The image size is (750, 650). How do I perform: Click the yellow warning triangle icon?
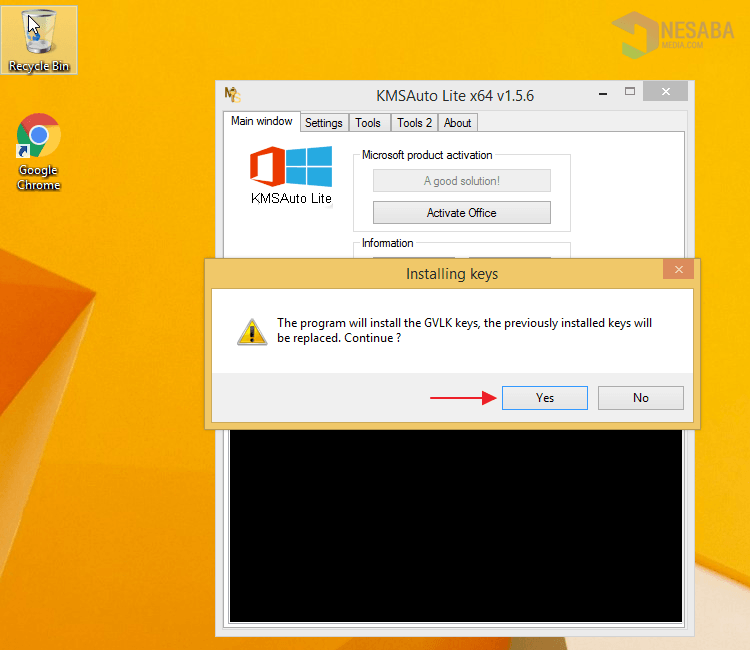(251, 331)
